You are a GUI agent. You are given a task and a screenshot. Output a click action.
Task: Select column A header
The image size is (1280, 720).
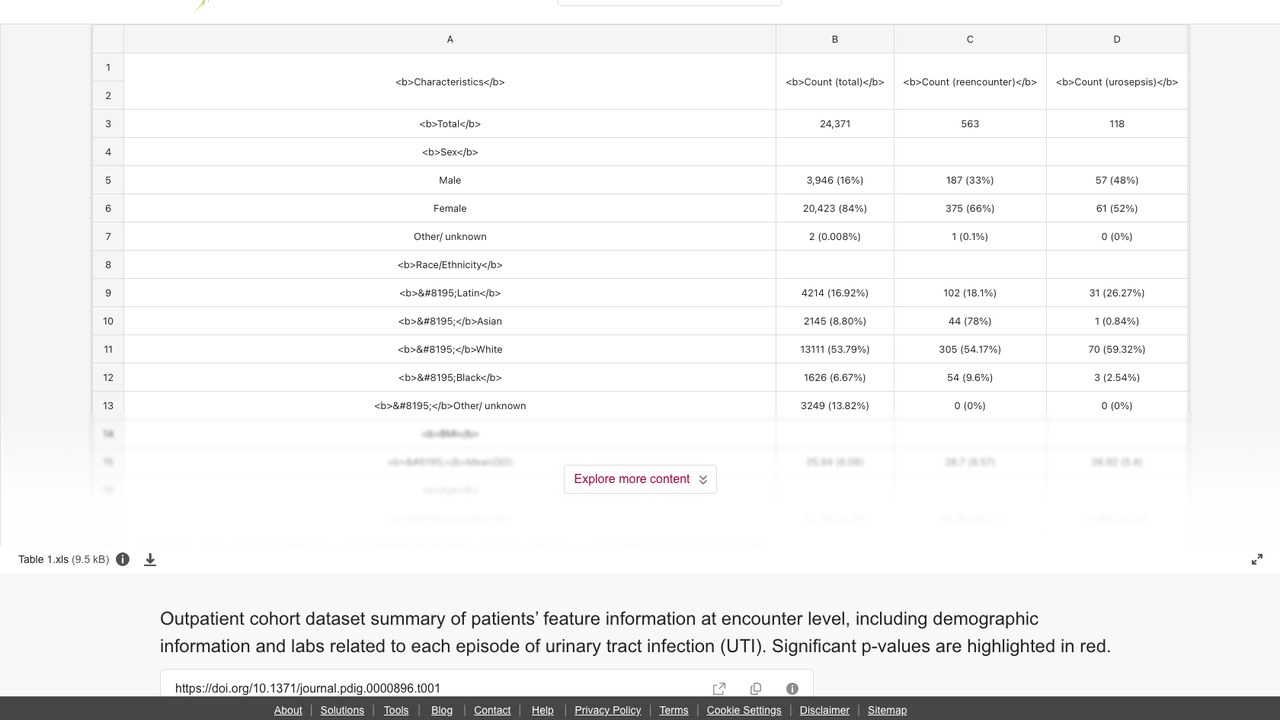click(450, 39)
